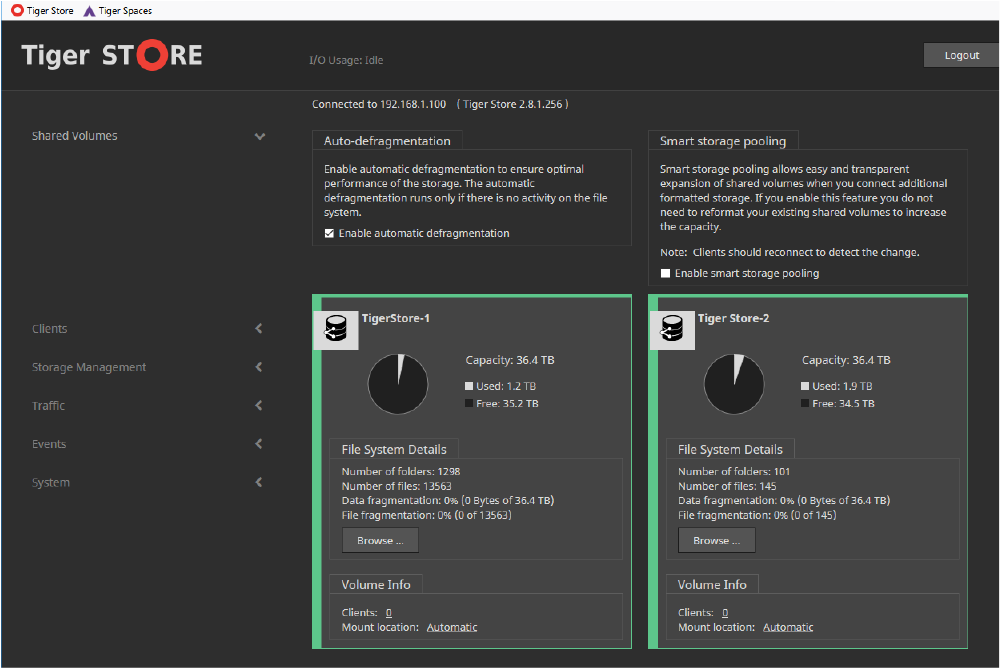Change TigerStore-1 Automatic mount location
The width and height of the screenshot is (1000, 668).
coord(452,627)
